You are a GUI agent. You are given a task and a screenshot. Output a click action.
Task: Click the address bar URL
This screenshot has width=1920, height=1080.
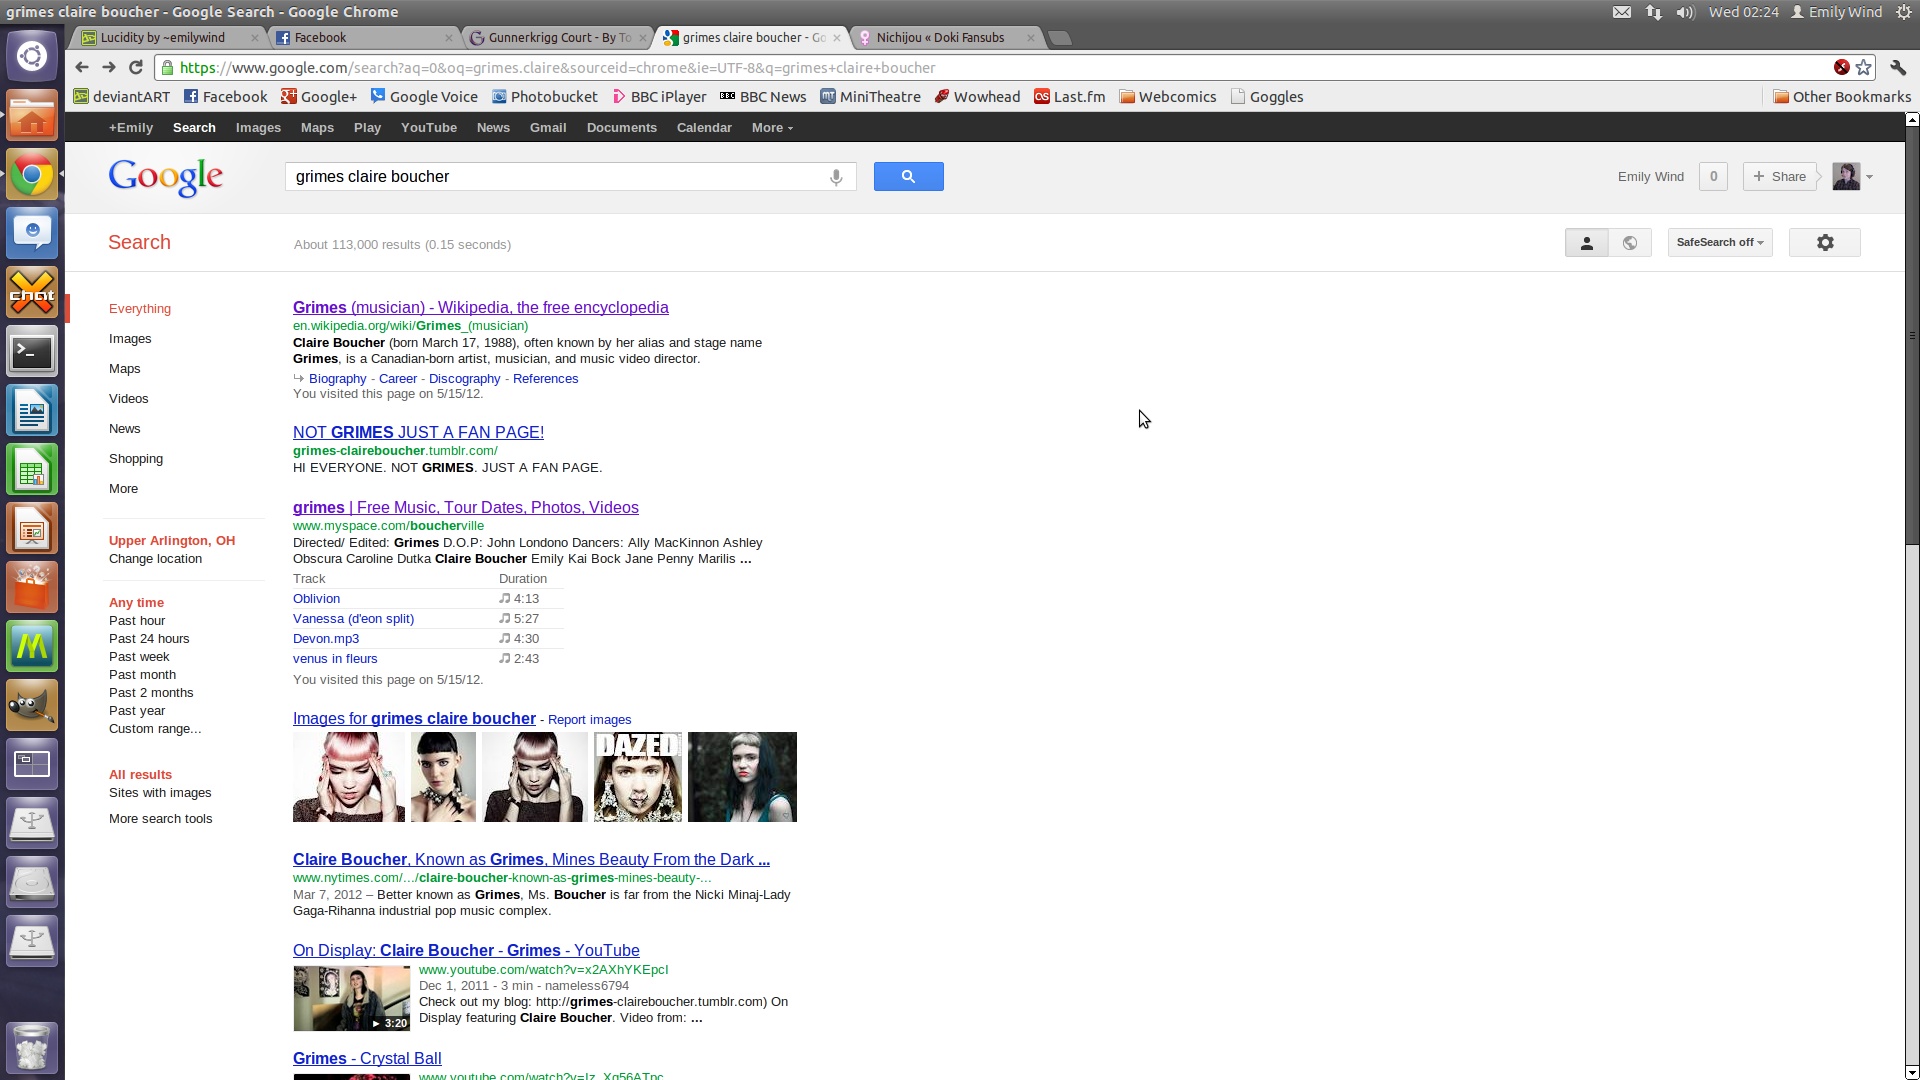click(557, 68)
